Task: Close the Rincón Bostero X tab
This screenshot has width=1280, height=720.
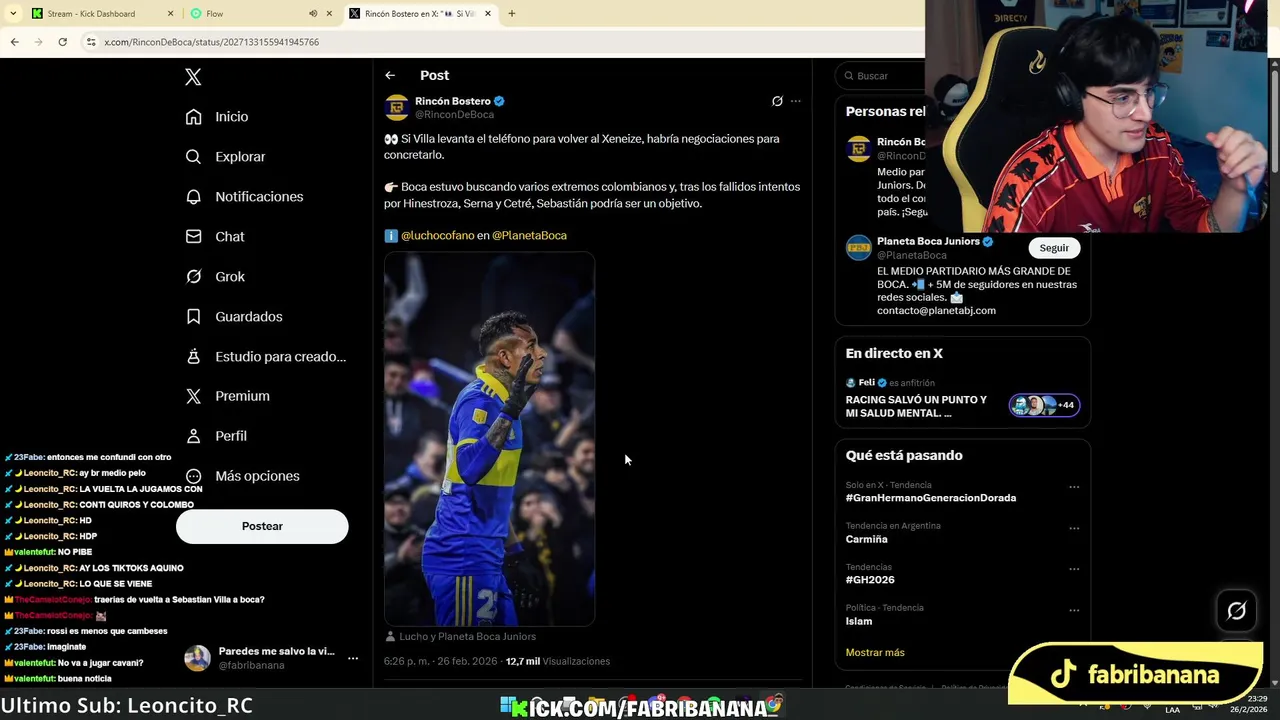Action: 488,14
